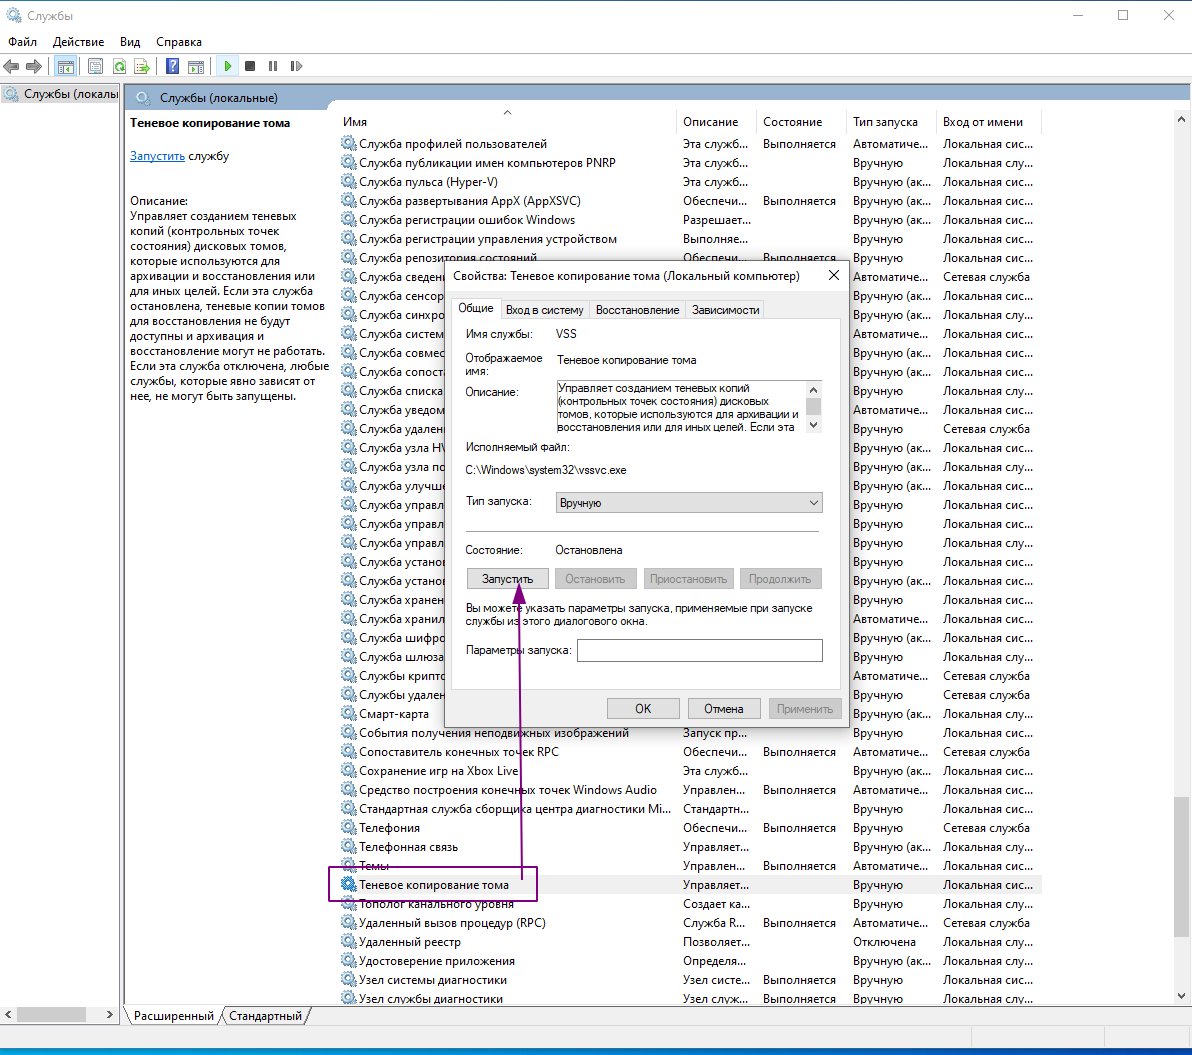Click the description box scroll-down arrow
1192x1055 pixels.
coord(813,425)
